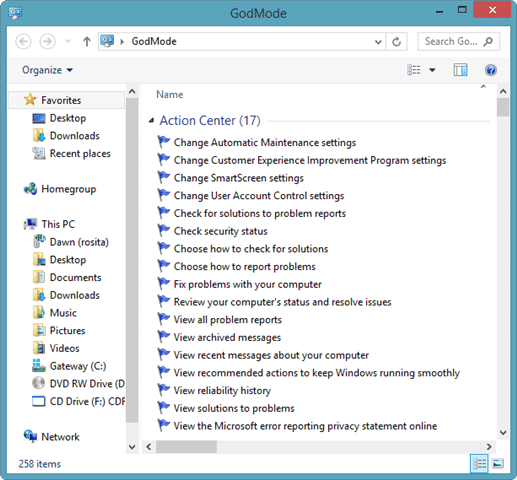Open Review your computer's status and resolve issues
517x480 pixels.
tap(283, 302)
